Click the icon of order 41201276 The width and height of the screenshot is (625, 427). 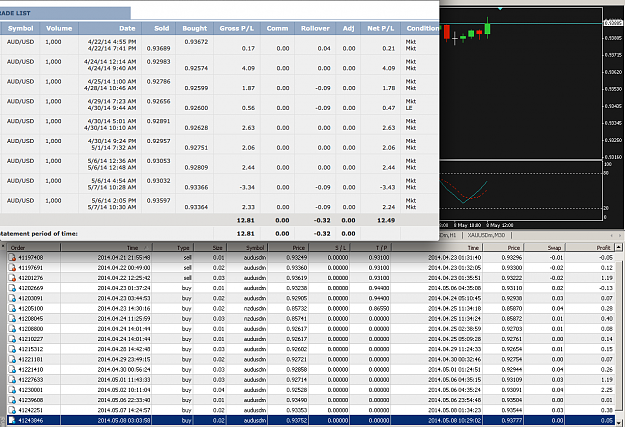(12, 278)
